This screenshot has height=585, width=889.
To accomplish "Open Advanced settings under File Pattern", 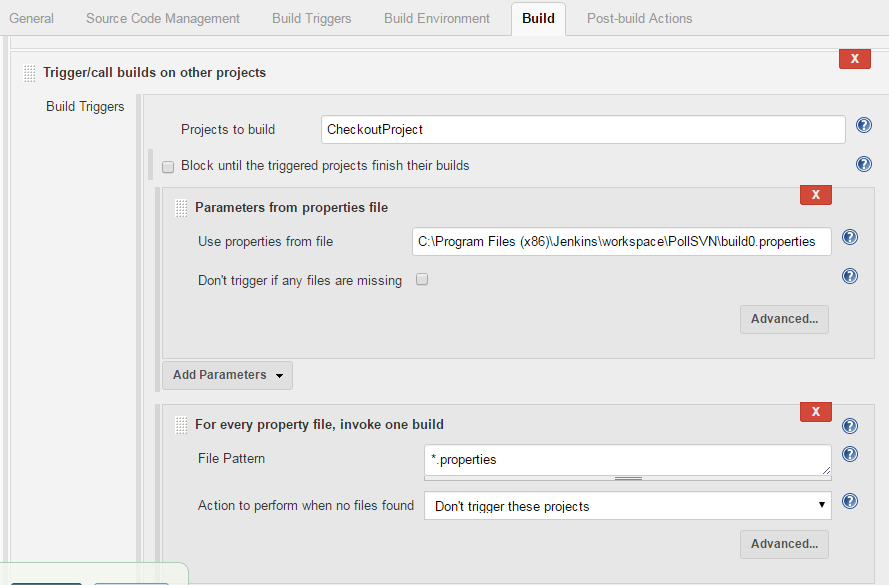I will [784, 544].
